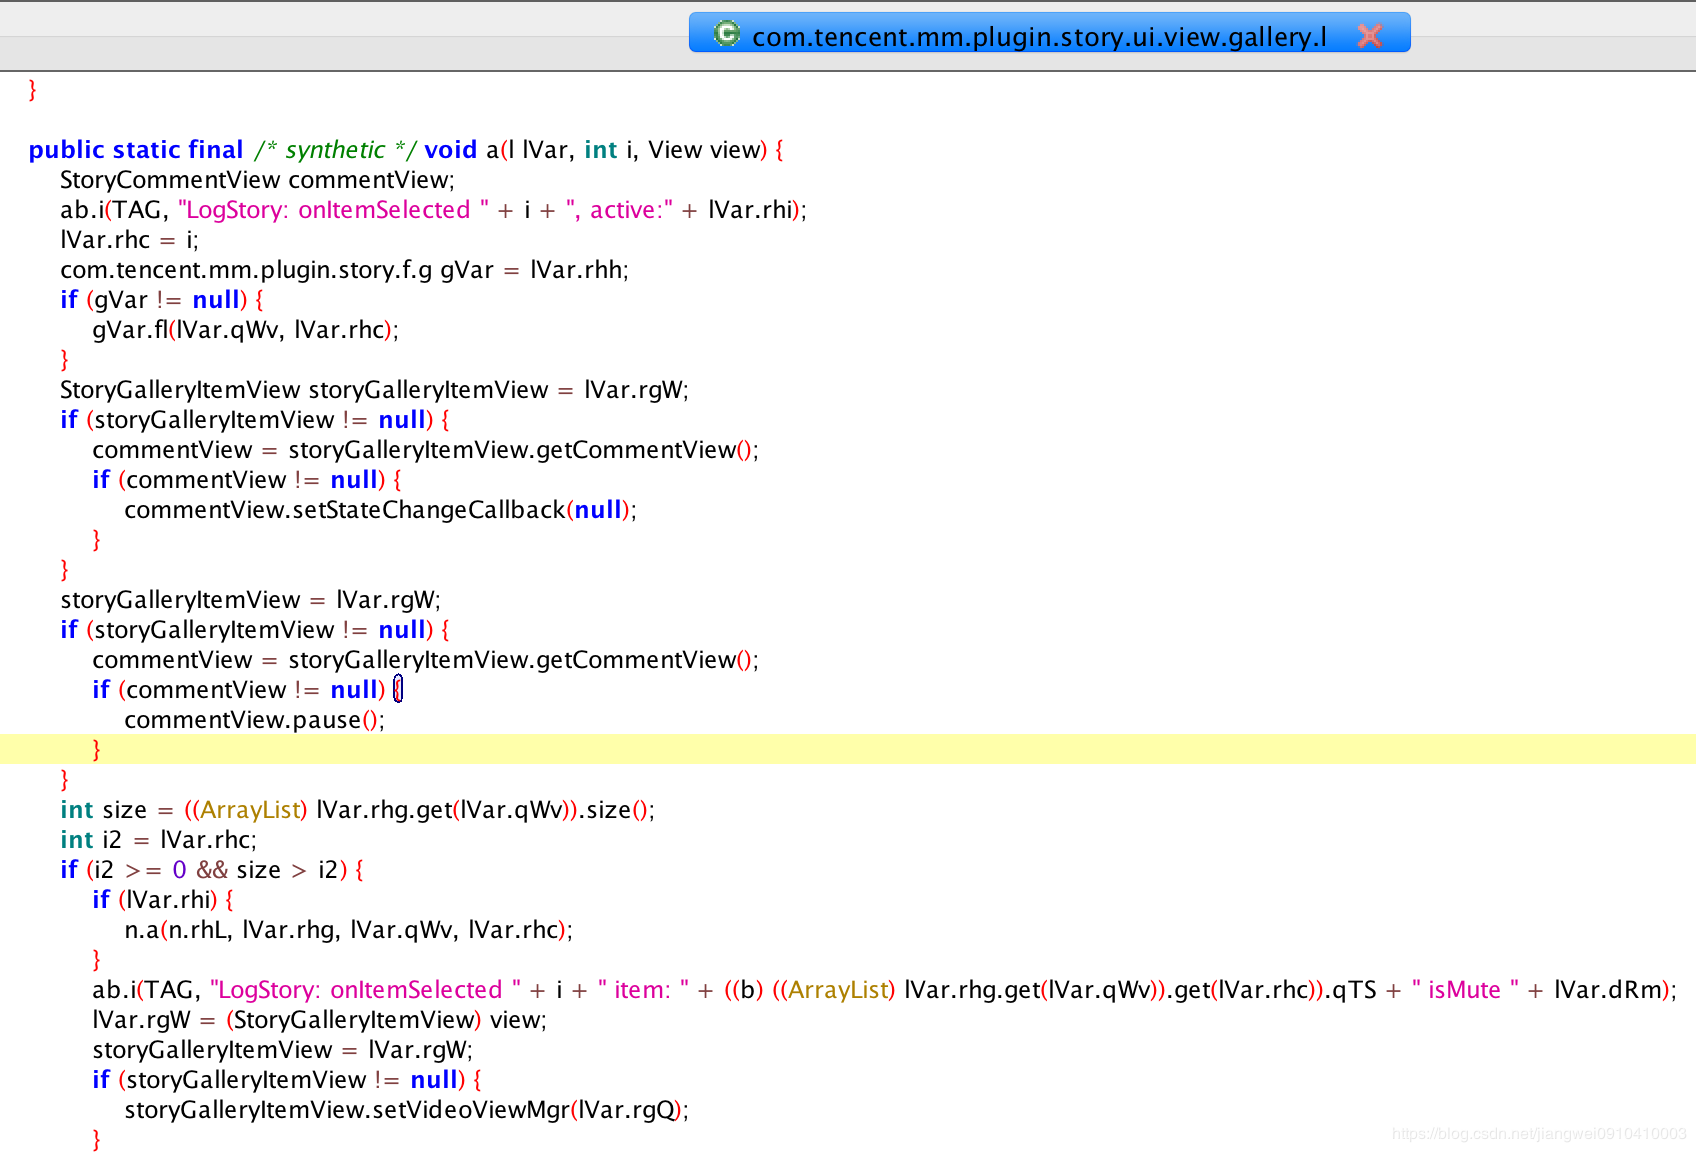Click the 'if (gVar != null) {' line
Image resolution: width=1696 pixels, height=1152 pixels.
162,300
